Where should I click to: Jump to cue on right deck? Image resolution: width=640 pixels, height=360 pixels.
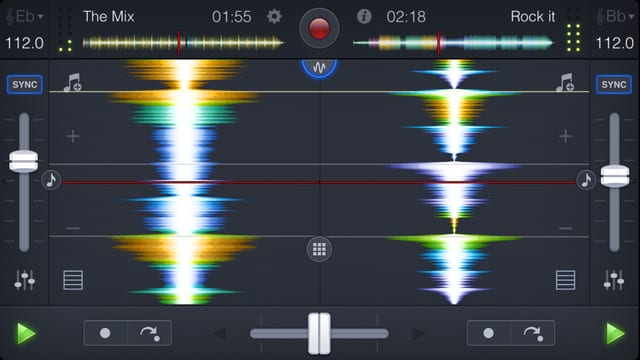[x=533, y=333]
